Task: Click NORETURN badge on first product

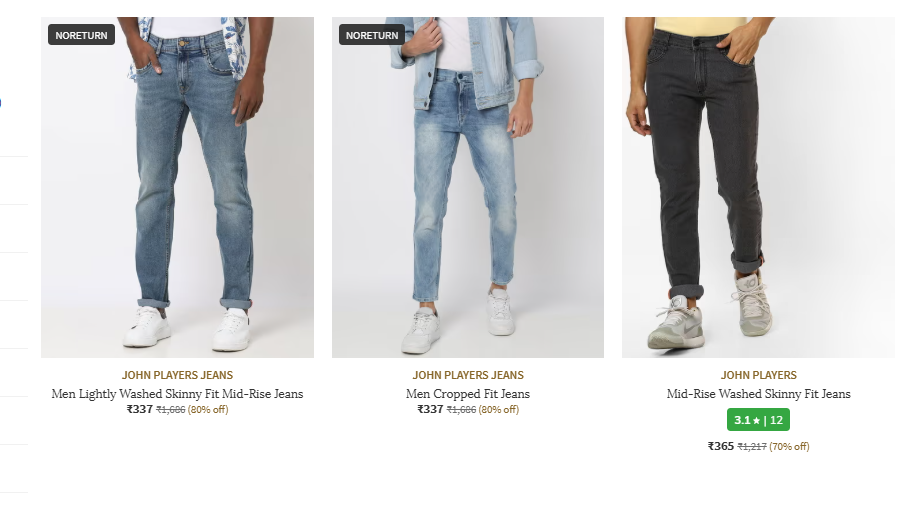Action: click(x=81, y=35)
